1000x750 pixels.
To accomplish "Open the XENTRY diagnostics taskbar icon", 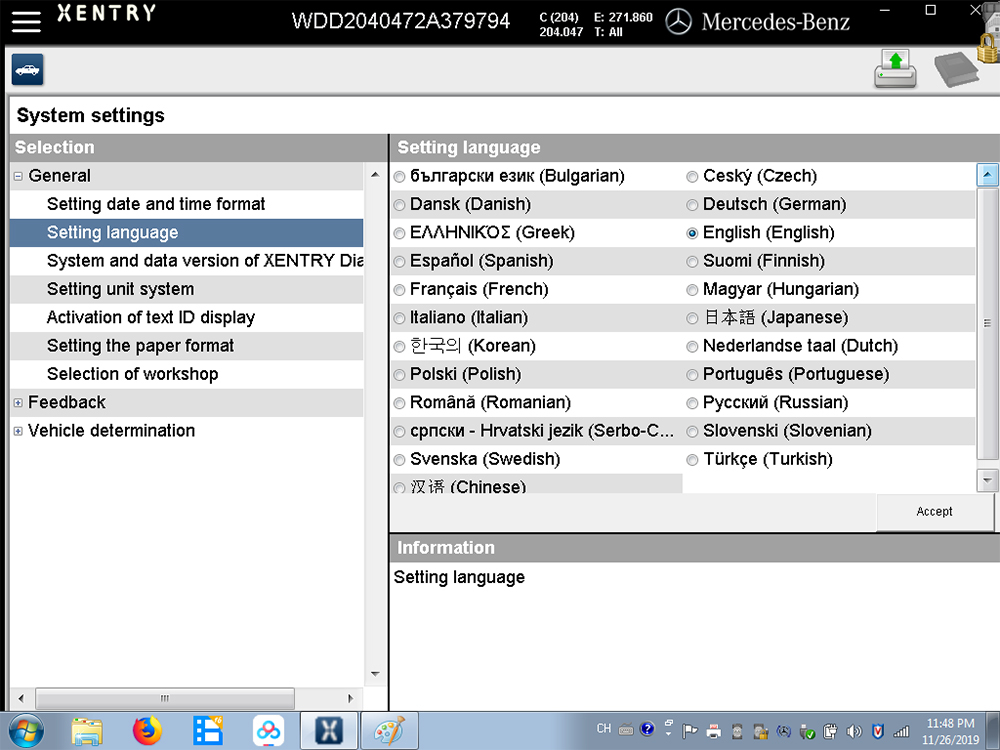I will [329, 730].
